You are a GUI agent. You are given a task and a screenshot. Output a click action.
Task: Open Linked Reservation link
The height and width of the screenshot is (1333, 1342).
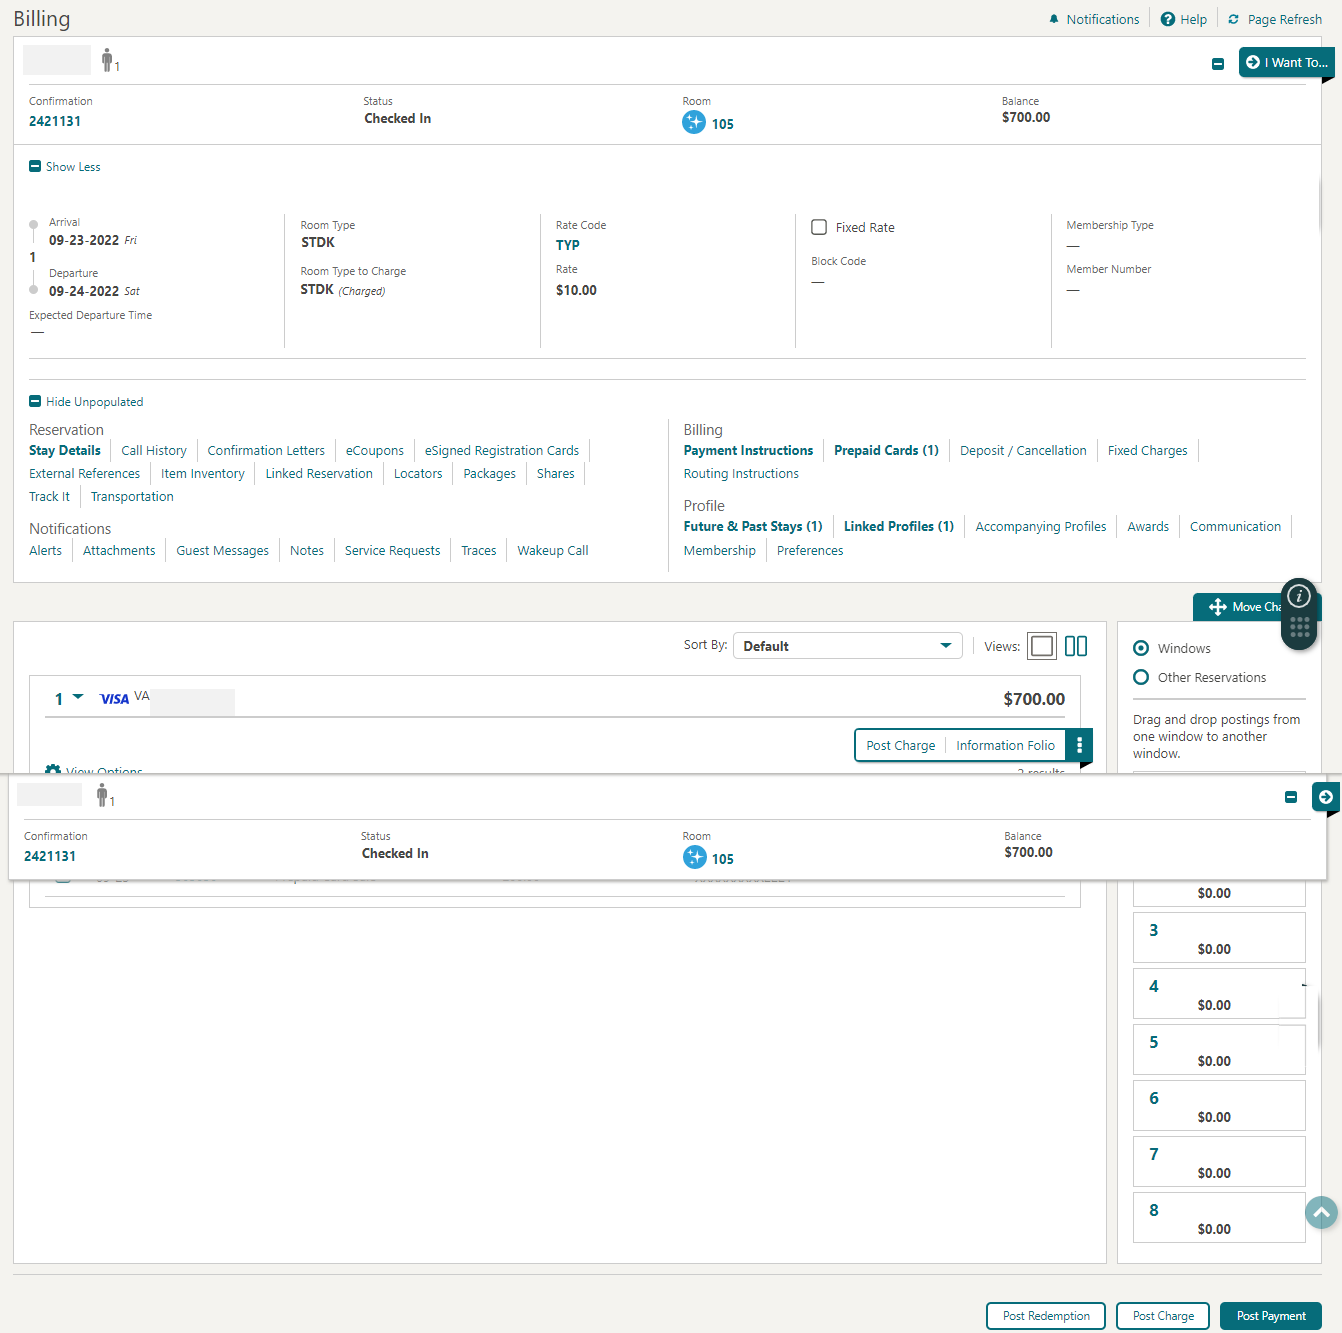point(319,474)
